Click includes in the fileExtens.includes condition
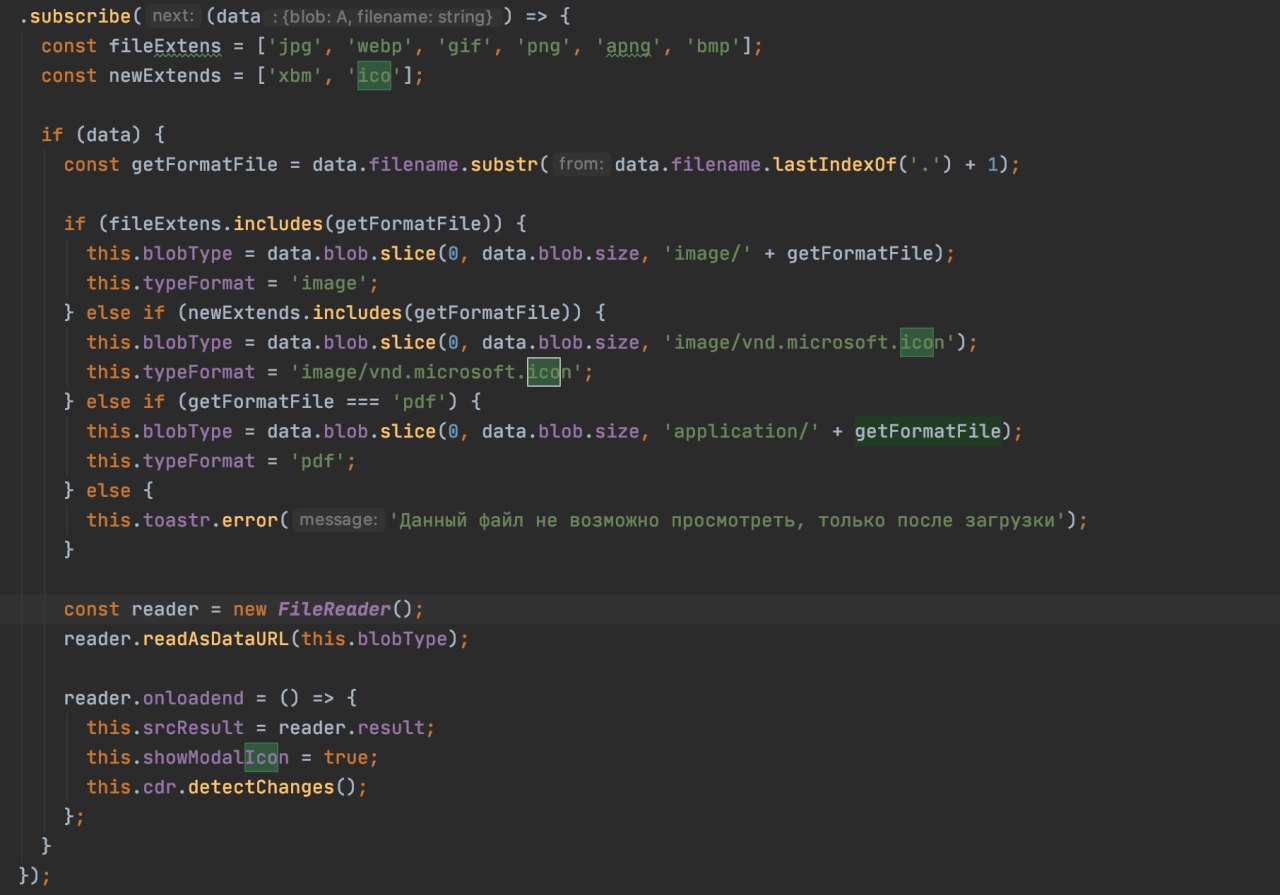This screenshot has width=1280, height=895. click(x=278, y=224)
